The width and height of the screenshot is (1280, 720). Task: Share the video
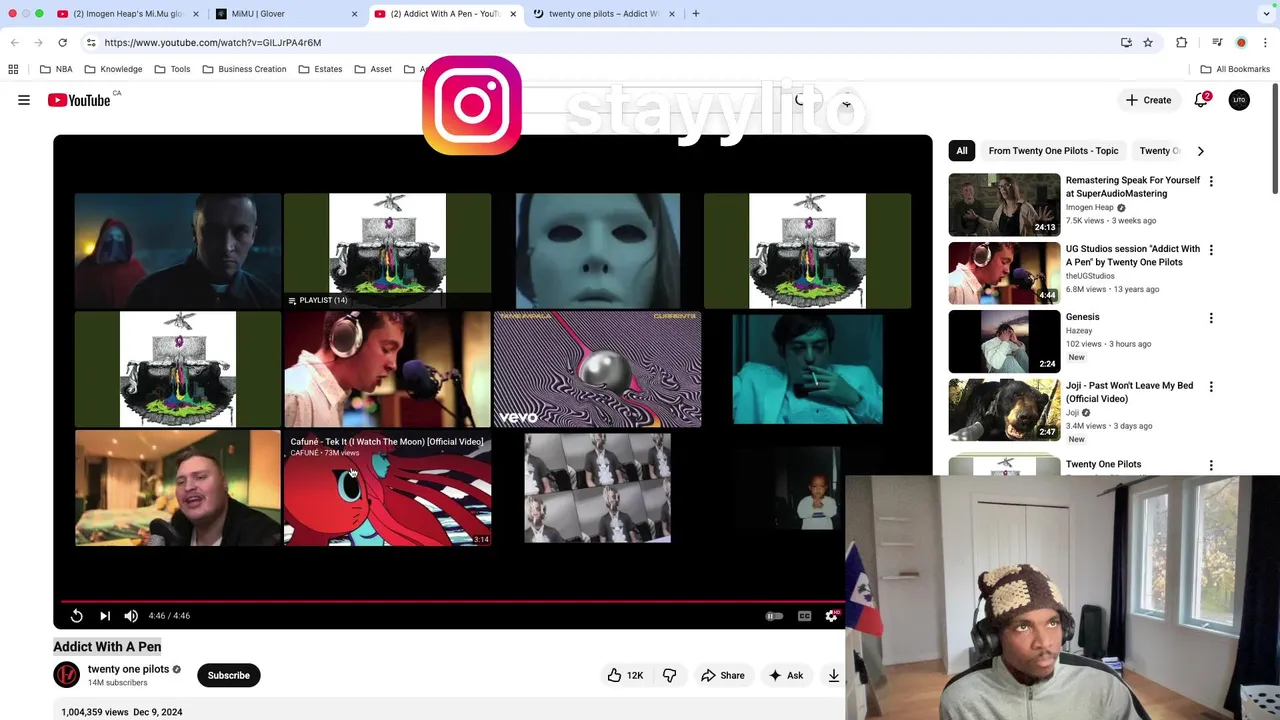723,675
